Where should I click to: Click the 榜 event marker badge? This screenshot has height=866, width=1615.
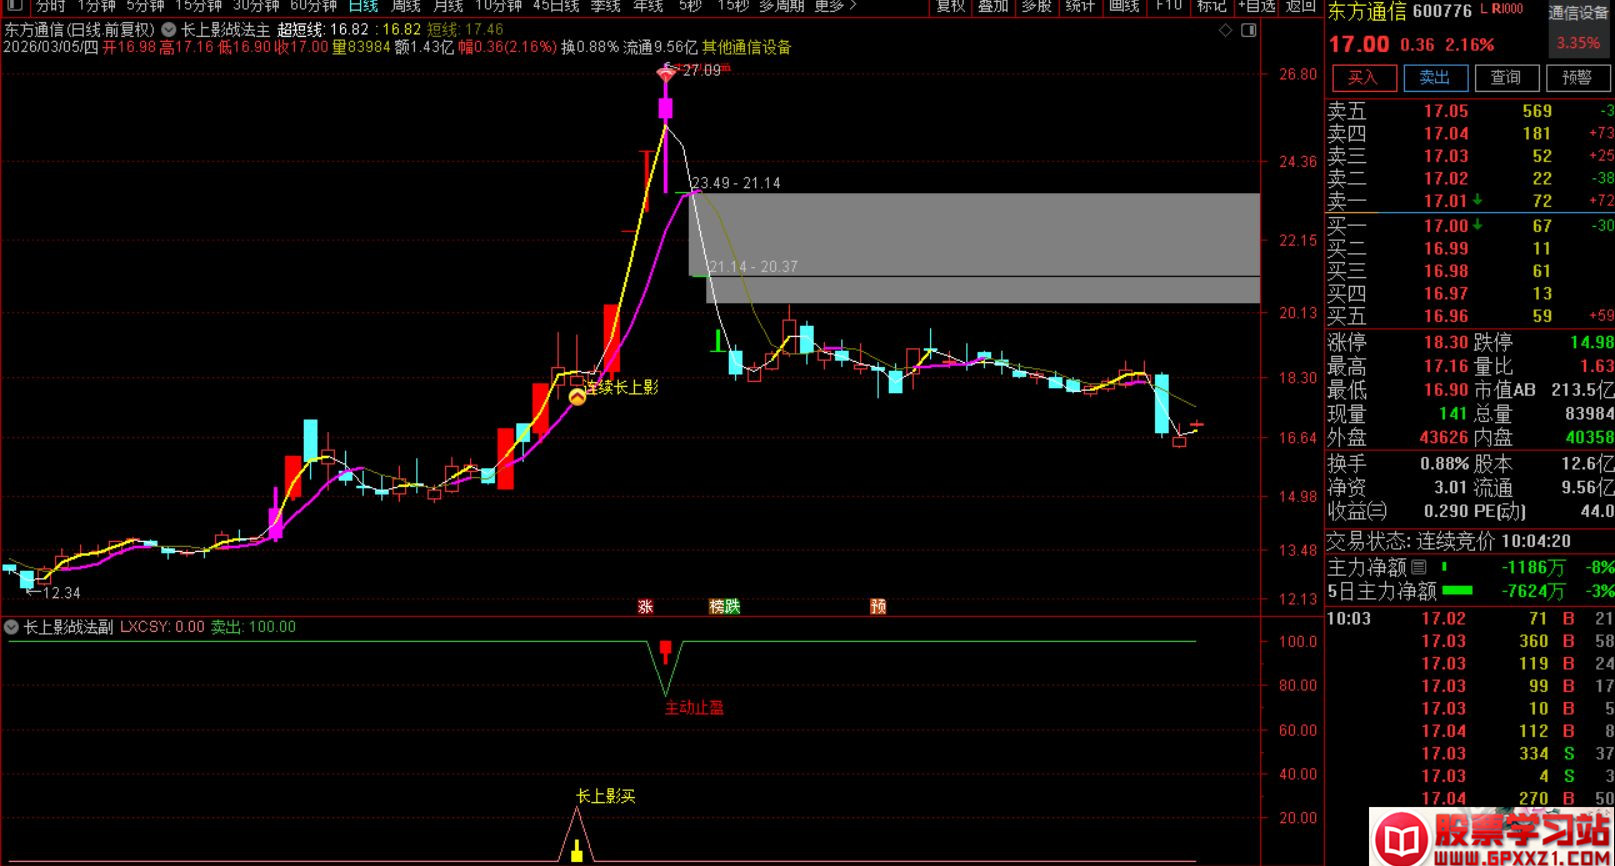(x=716, y=606)
